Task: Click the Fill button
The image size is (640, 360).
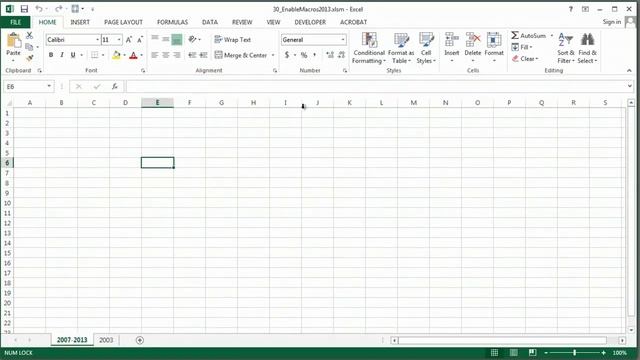Action: tap(522, 47)
